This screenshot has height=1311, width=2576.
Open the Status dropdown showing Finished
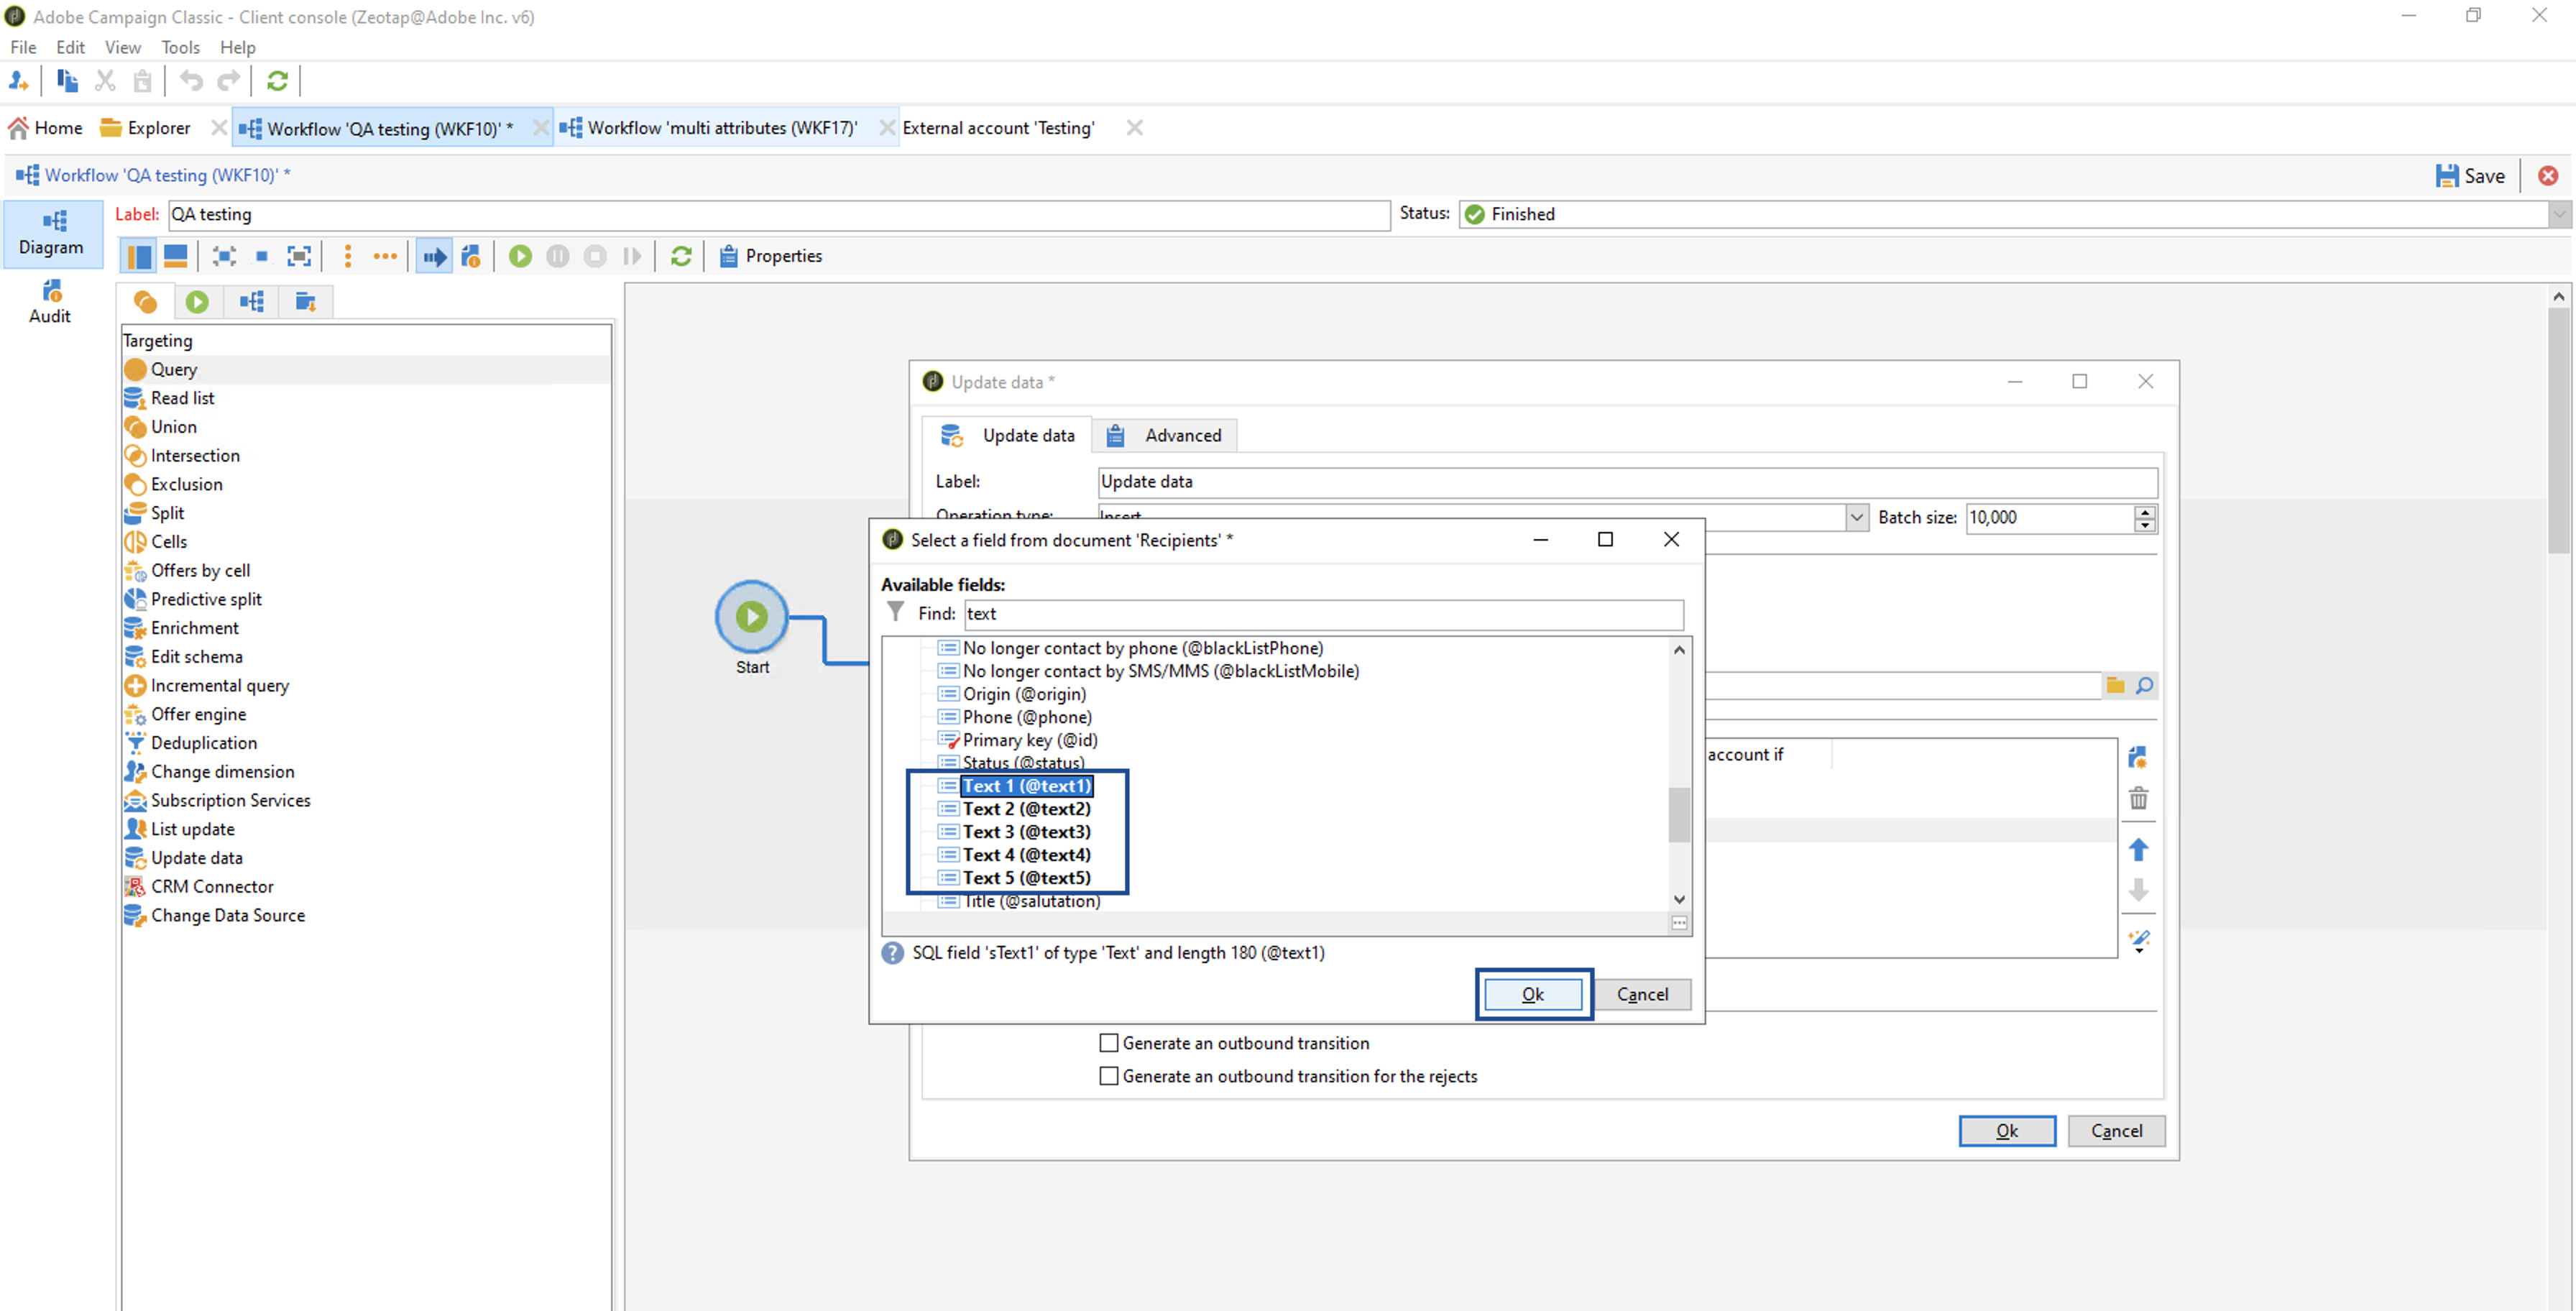[2558, 214]
